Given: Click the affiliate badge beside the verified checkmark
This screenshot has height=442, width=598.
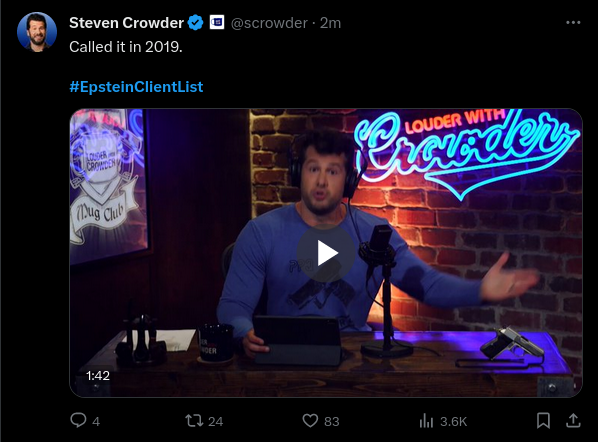Looking at the screenshot, I should click(217, 23).
